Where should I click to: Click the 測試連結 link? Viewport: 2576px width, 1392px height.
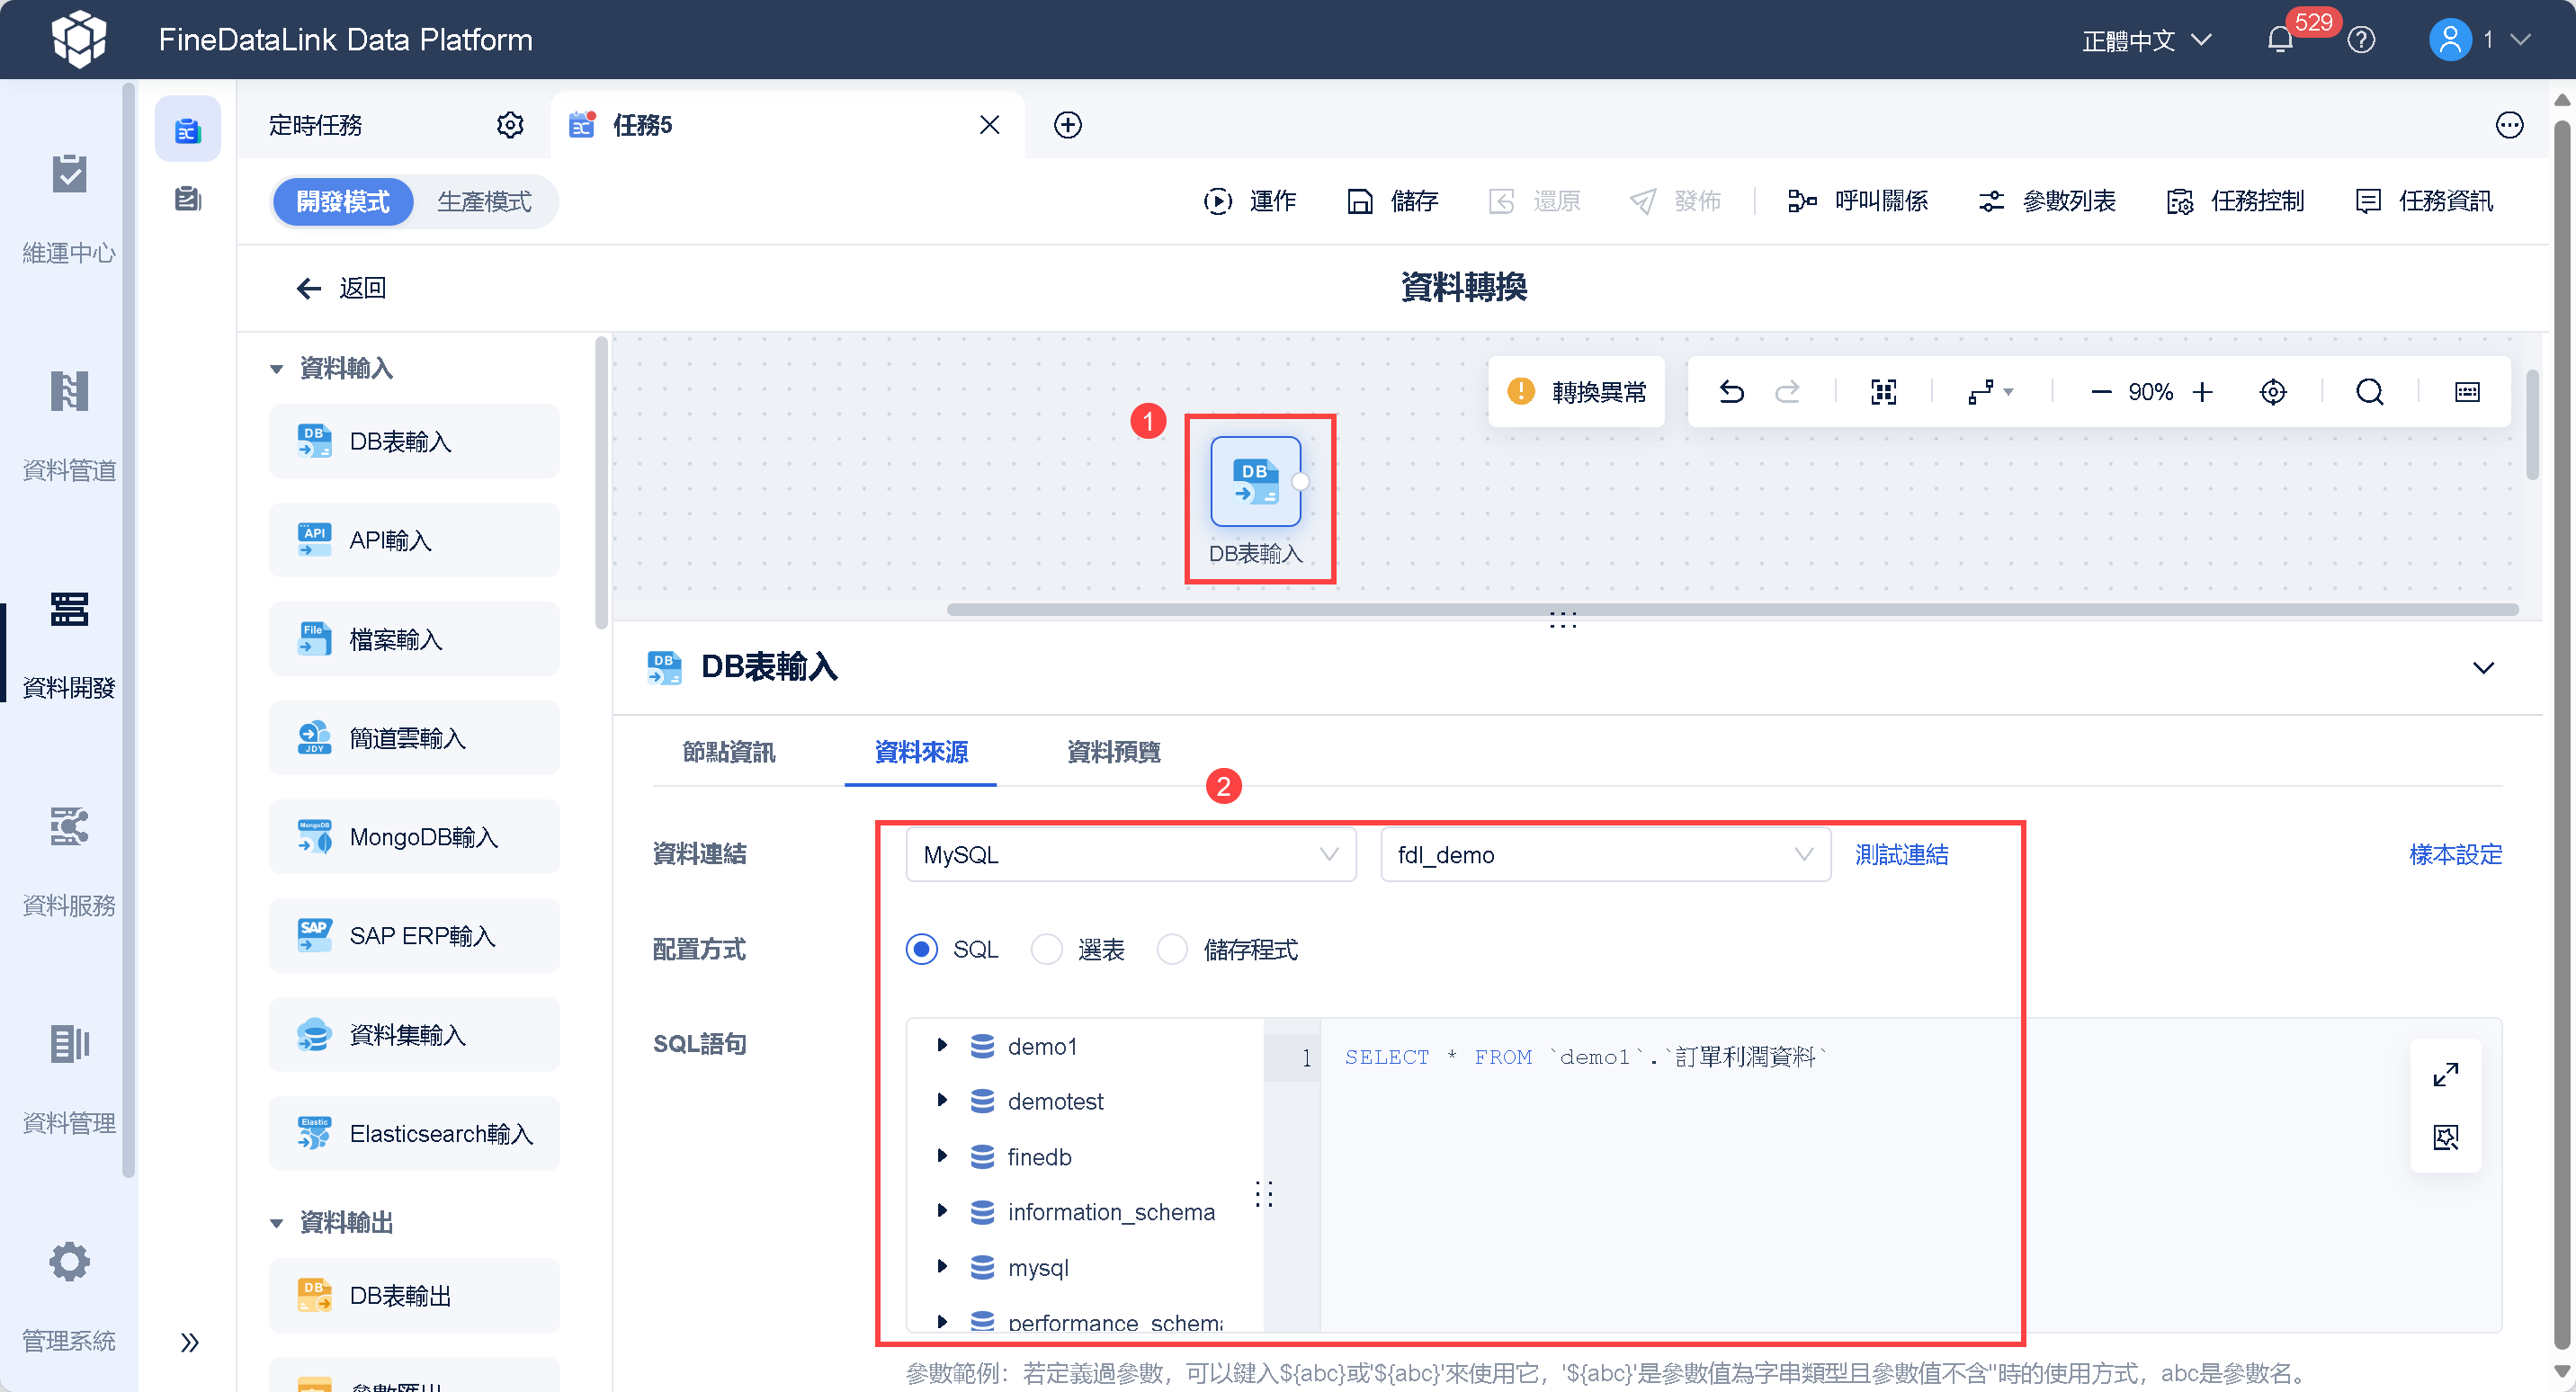click(1901, 855)
